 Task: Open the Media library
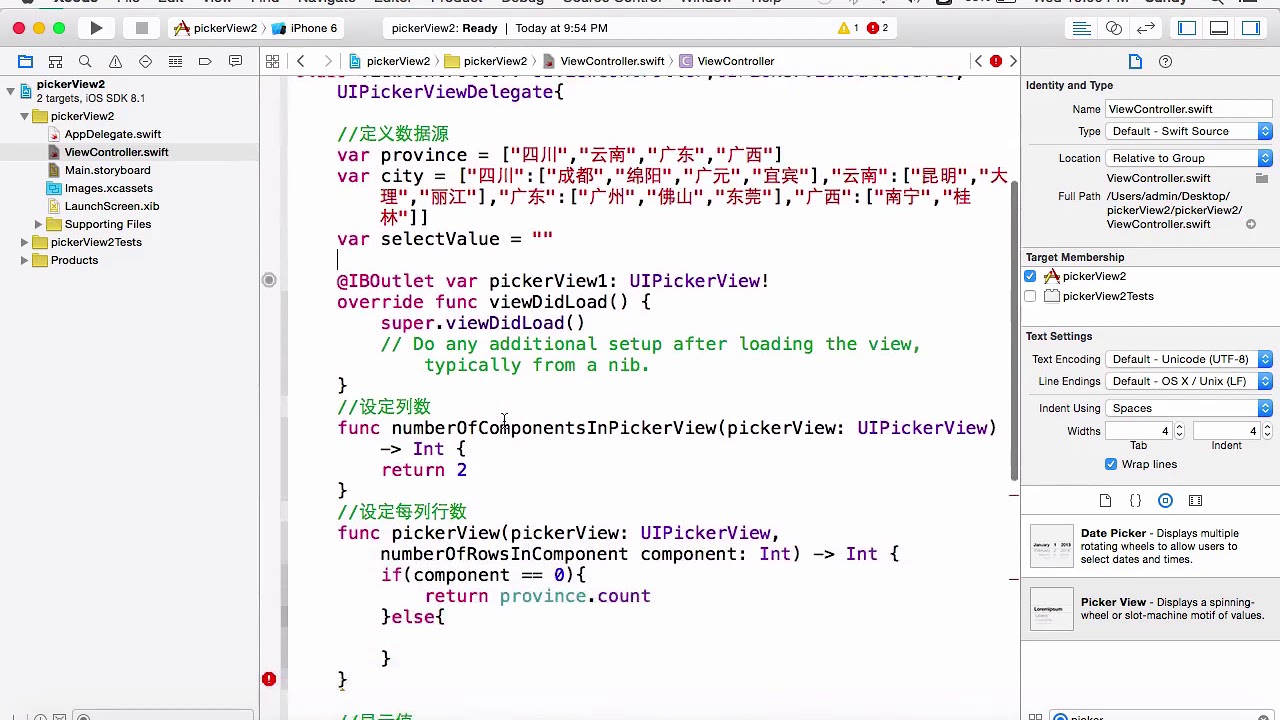(1195, 500)
